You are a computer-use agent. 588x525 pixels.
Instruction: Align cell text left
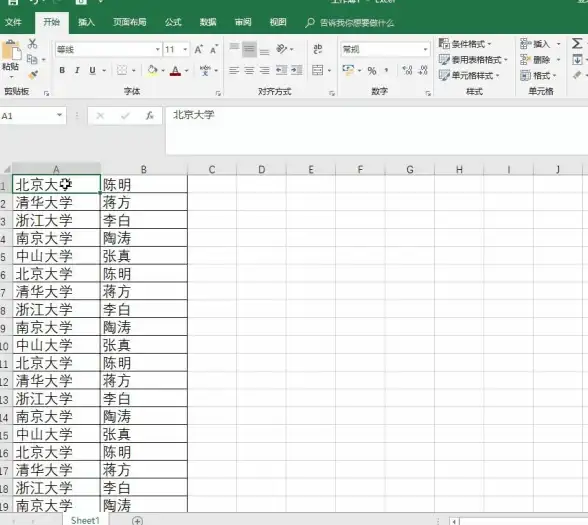[x=234, y=70]
